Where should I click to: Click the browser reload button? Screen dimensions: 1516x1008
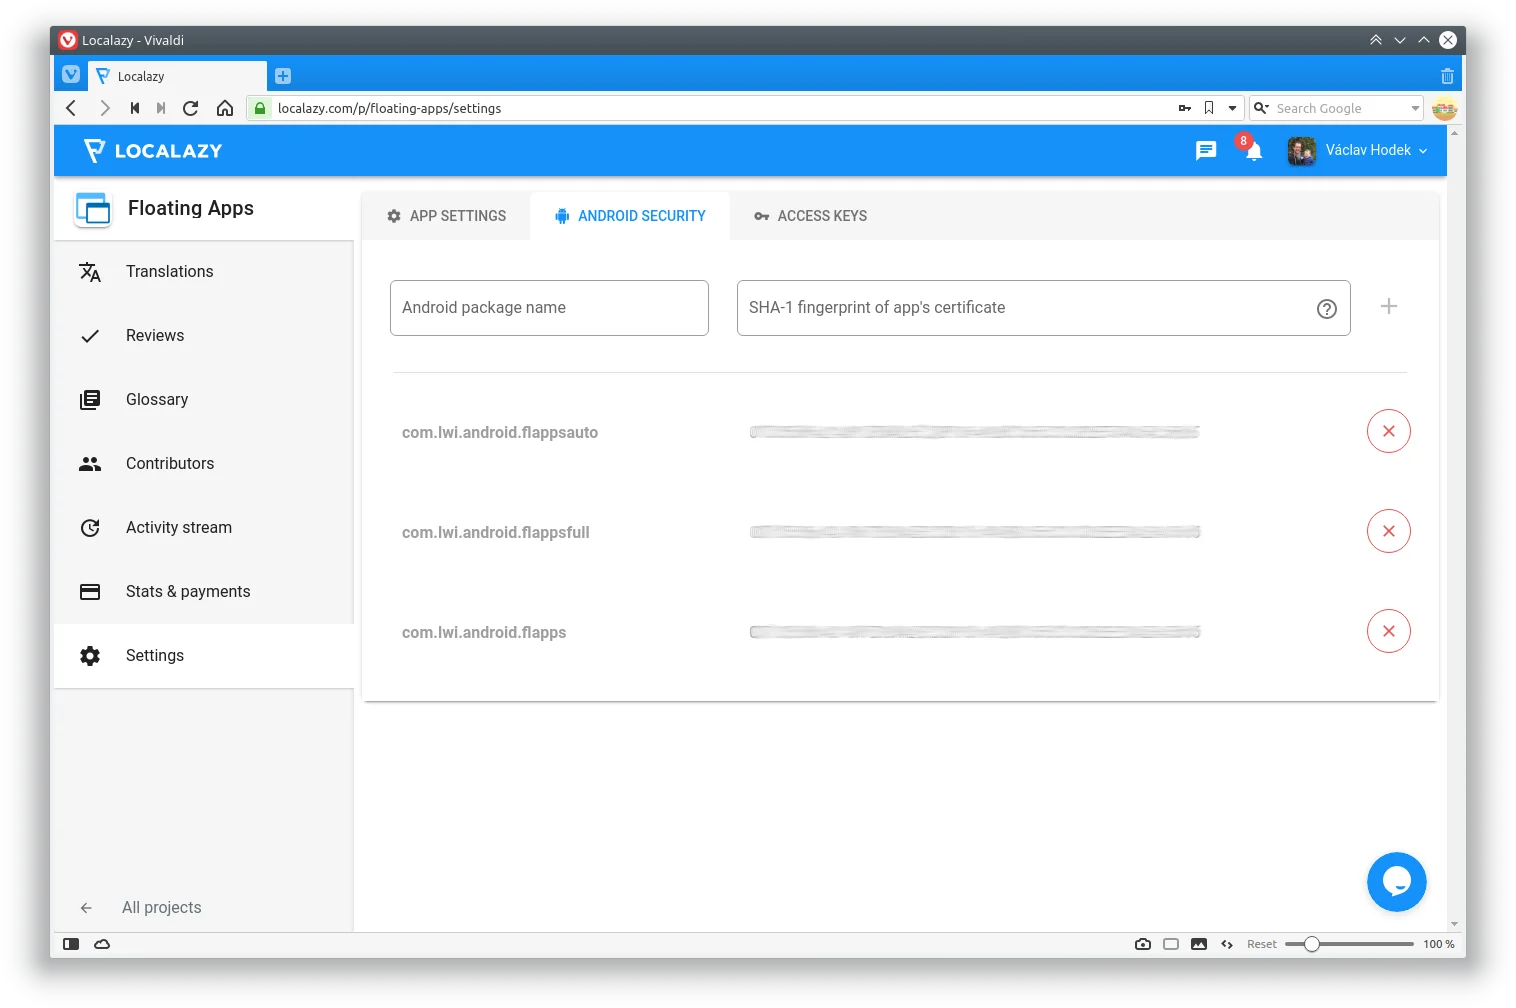191,108
